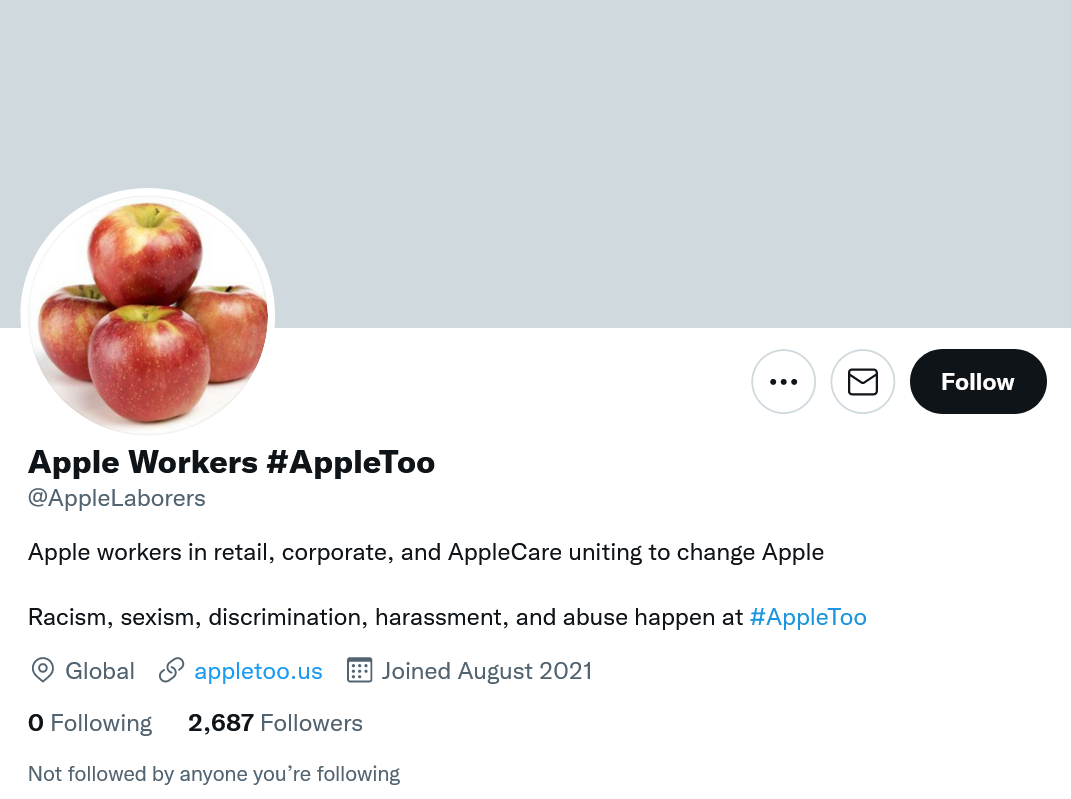Click the @AppleLaborers handle

[x=117, y=499]
